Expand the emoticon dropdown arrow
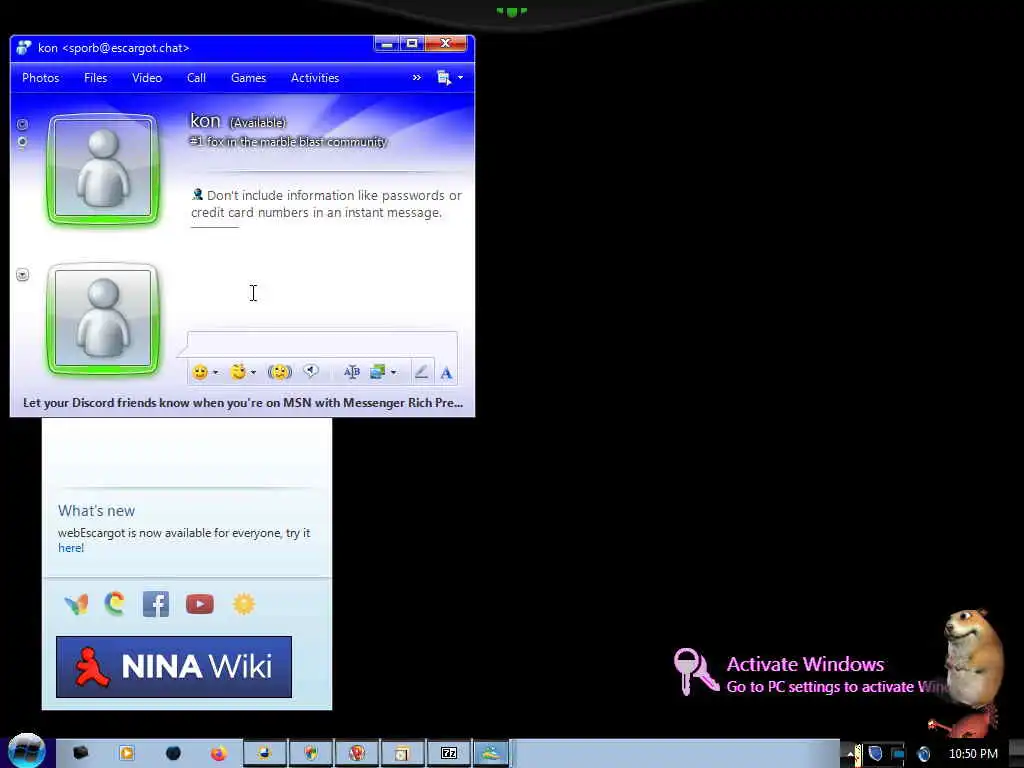Viewport: 1024px width, 768px height. tap(216, 372)
